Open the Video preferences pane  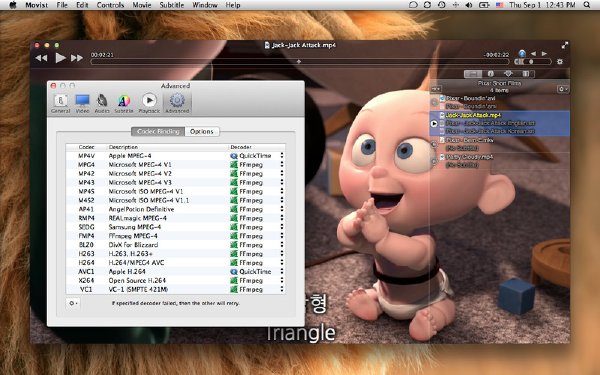coord(82,103)
